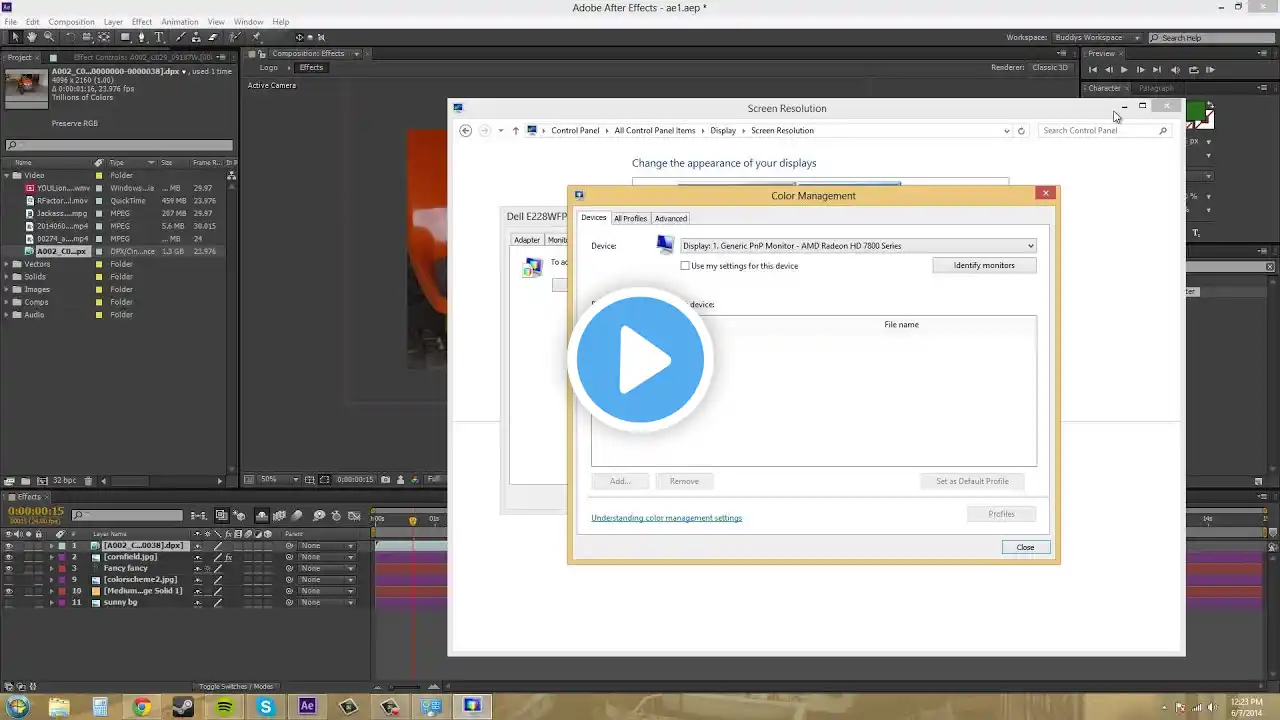1280x720 pixels.
Task: Open 'Understanding color management settings' link
Action: click(x=666, y=518)
